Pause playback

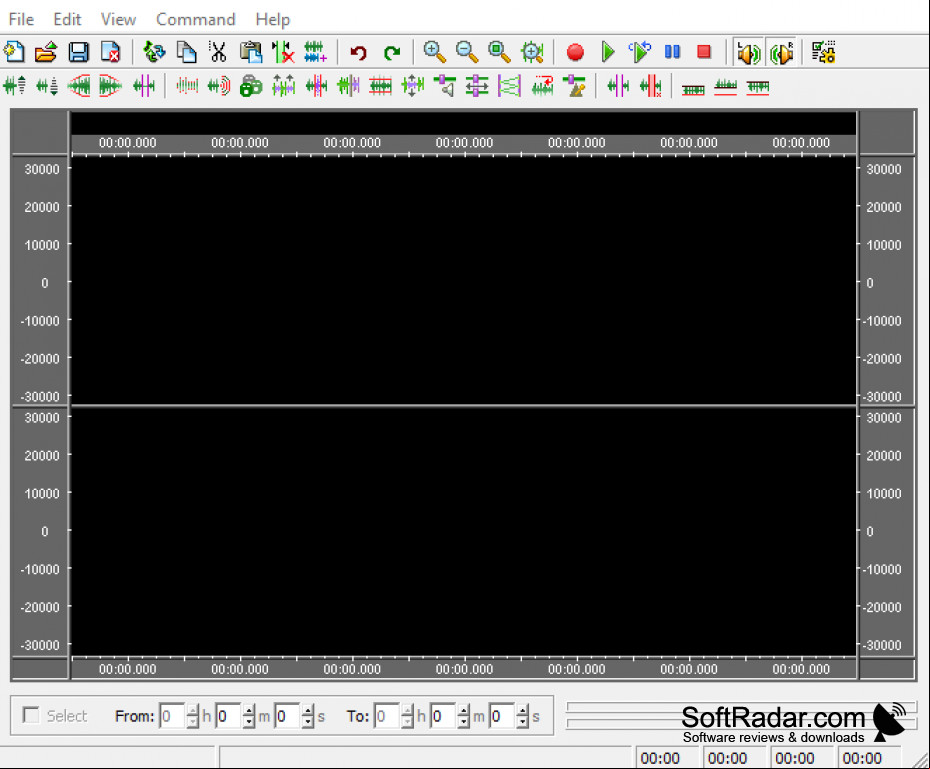coord(672,52)
